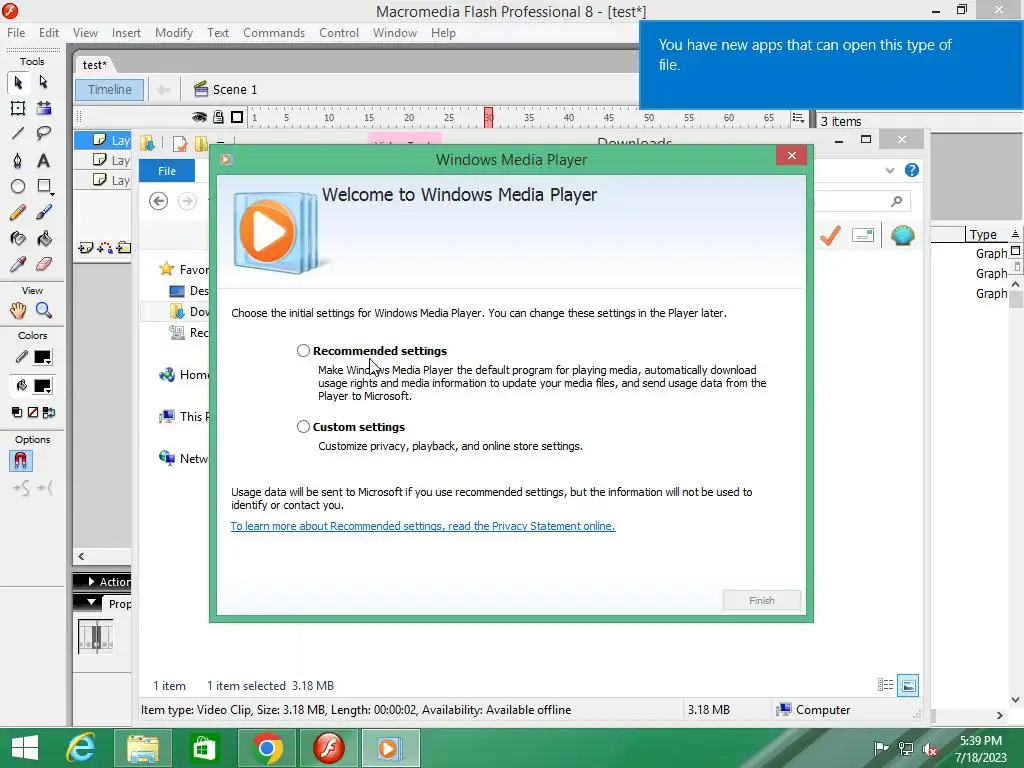Select the Ink Bottle tool
The height and width of the screenshot is (768, 1024).
click(x=18, y=238)
